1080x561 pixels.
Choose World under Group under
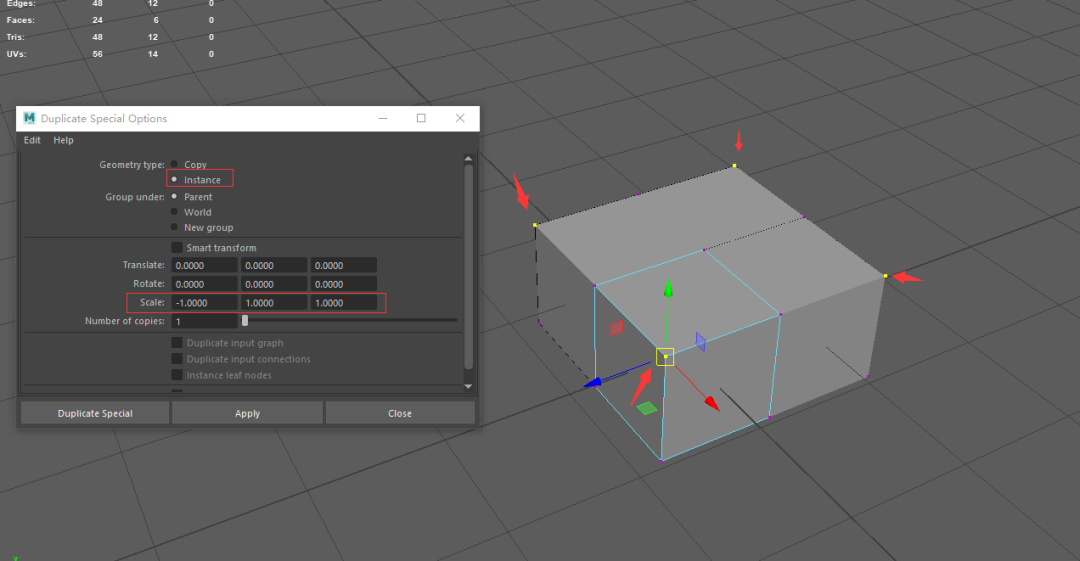(174, 212)
